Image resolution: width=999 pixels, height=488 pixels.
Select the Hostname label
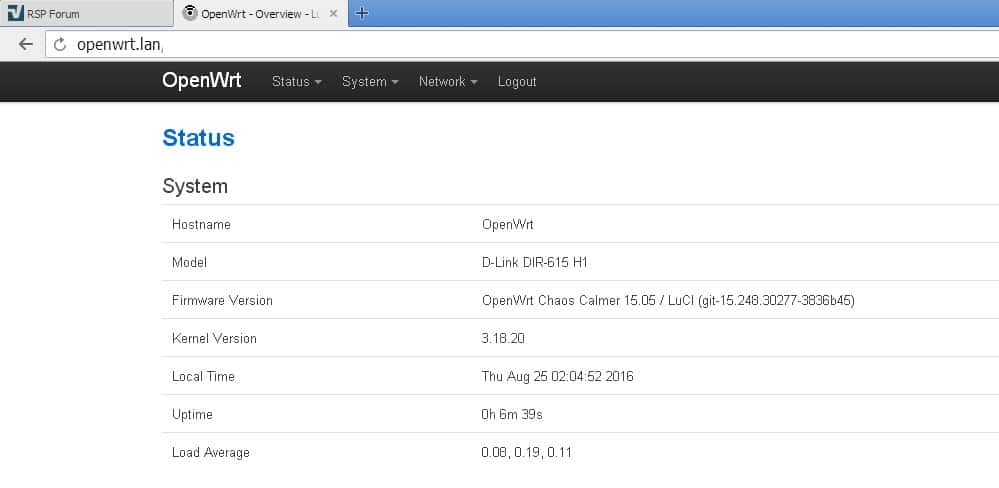201,224
